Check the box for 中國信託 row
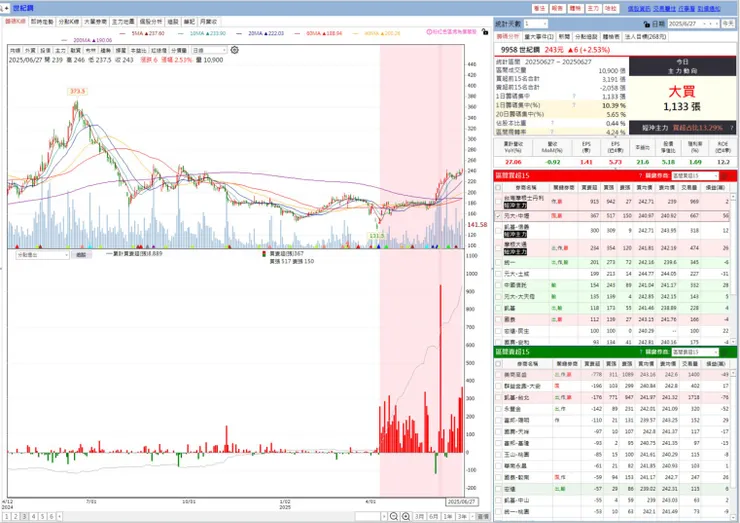740x523 pixels. pyautogui.click(x=498, y=285)
